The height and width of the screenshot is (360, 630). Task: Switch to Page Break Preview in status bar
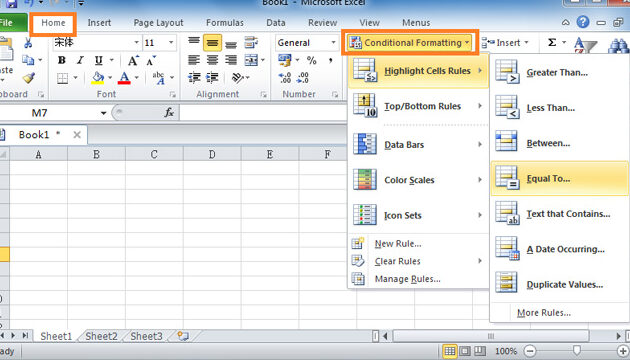pyautogui.click(x=480, y=351)
